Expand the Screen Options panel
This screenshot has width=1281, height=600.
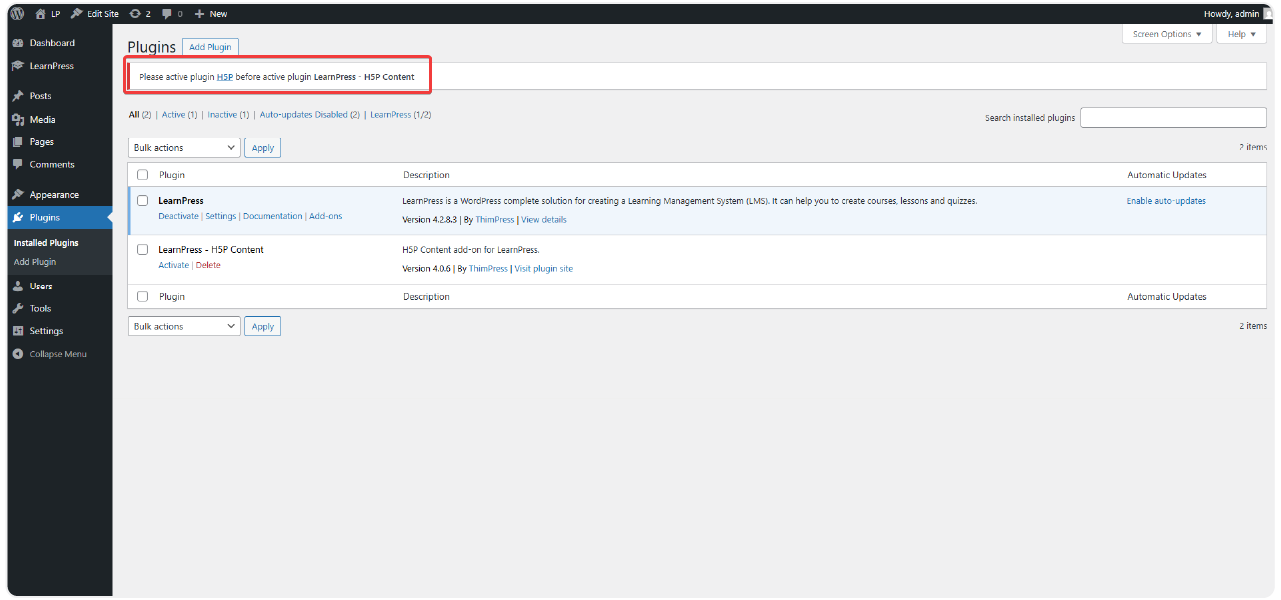[x=1167, y=34]
